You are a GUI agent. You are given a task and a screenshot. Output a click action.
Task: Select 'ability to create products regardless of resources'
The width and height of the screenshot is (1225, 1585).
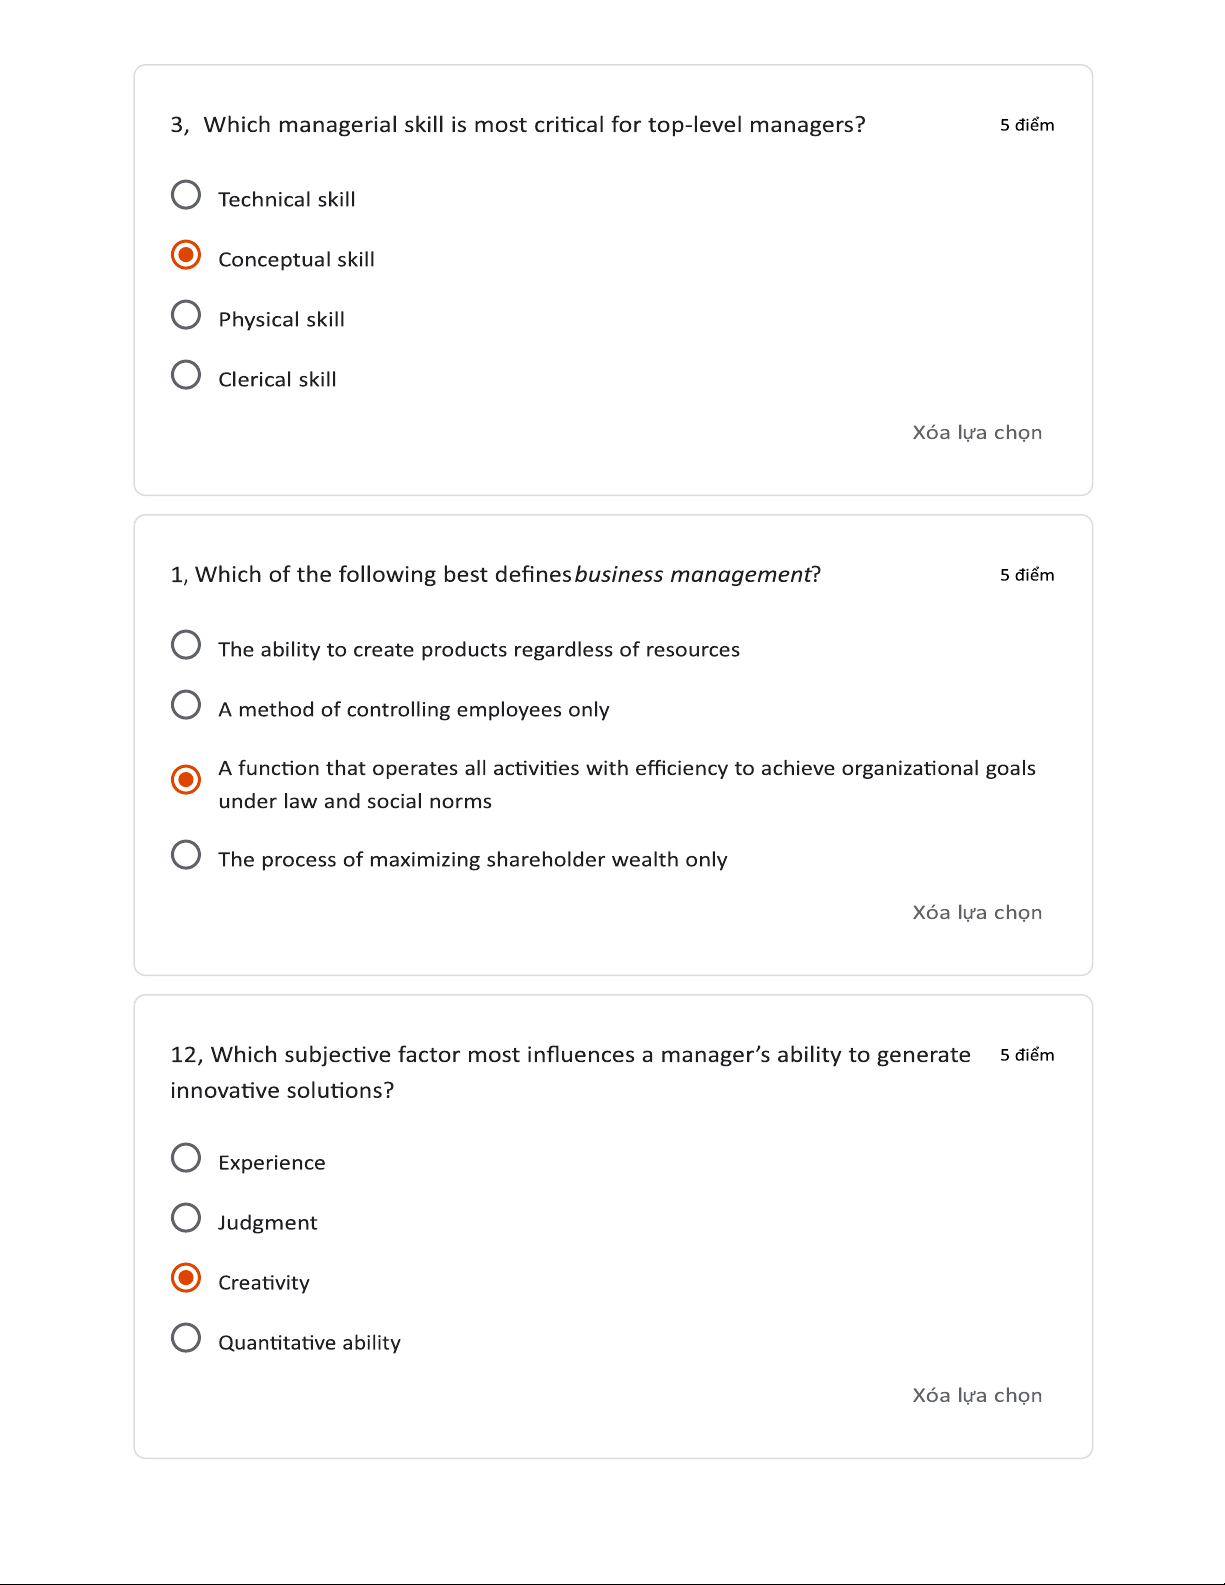pyautogui.click(x=186, y=645)
